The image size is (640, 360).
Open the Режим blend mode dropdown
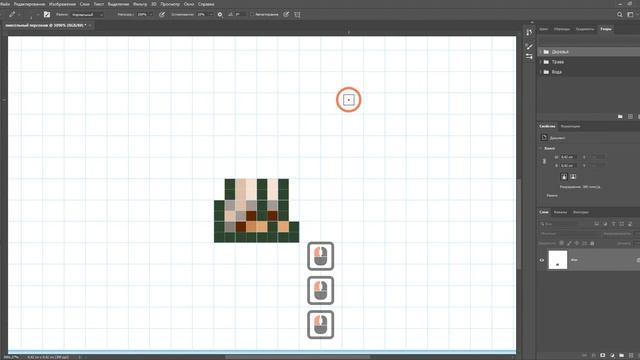click(x=87, y=14)
